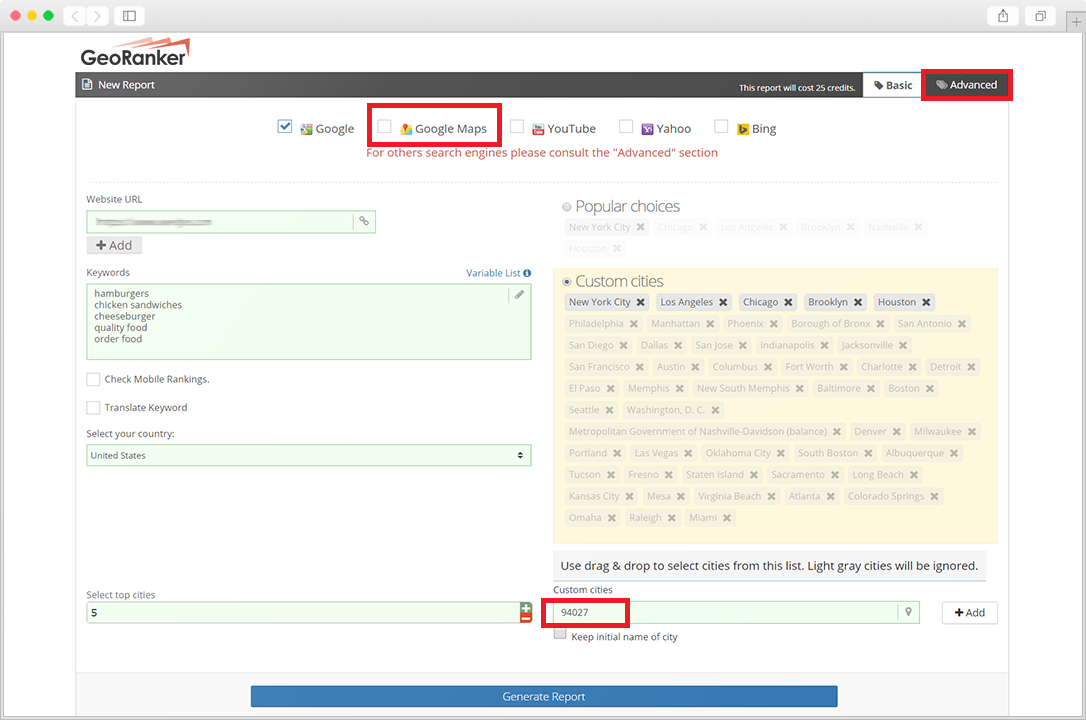Toggle the browser sidebar icon
This screenshot has width=1086, height=720.
pos(130,16)
